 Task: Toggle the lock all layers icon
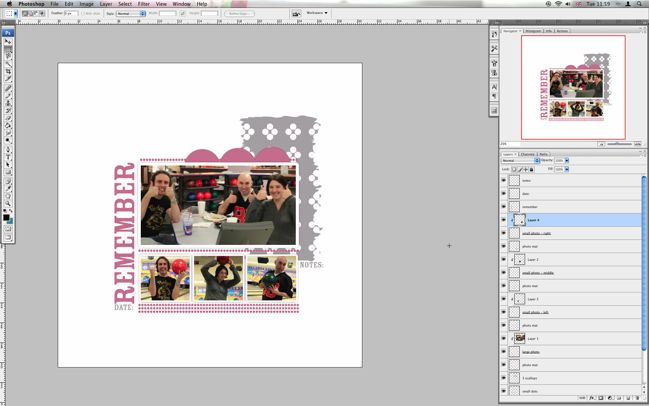(532, 169)
